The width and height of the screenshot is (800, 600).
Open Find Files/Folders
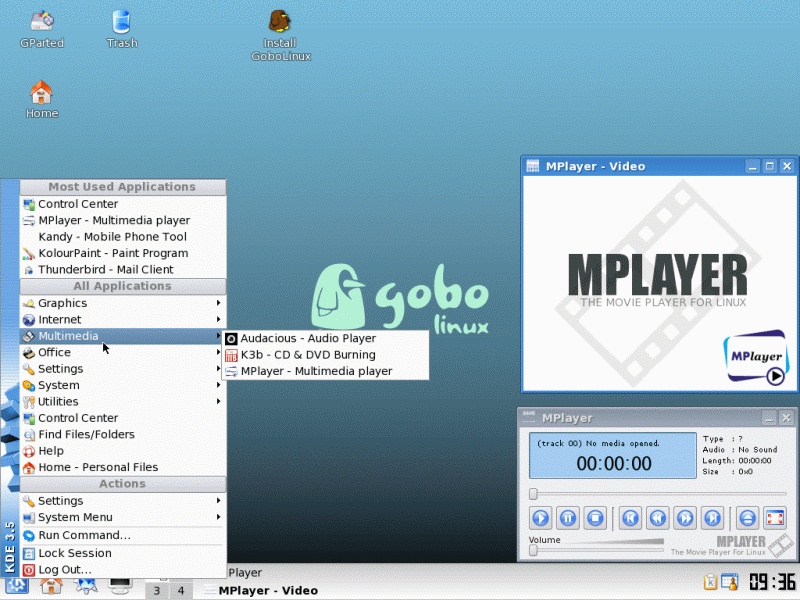click(x=123, y=434)
